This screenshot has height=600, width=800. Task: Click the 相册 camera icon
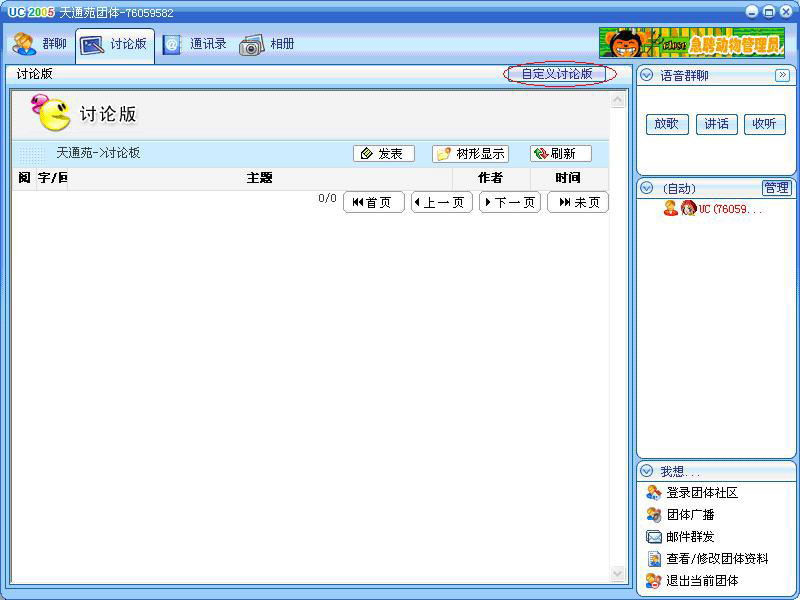click(251, 45)
